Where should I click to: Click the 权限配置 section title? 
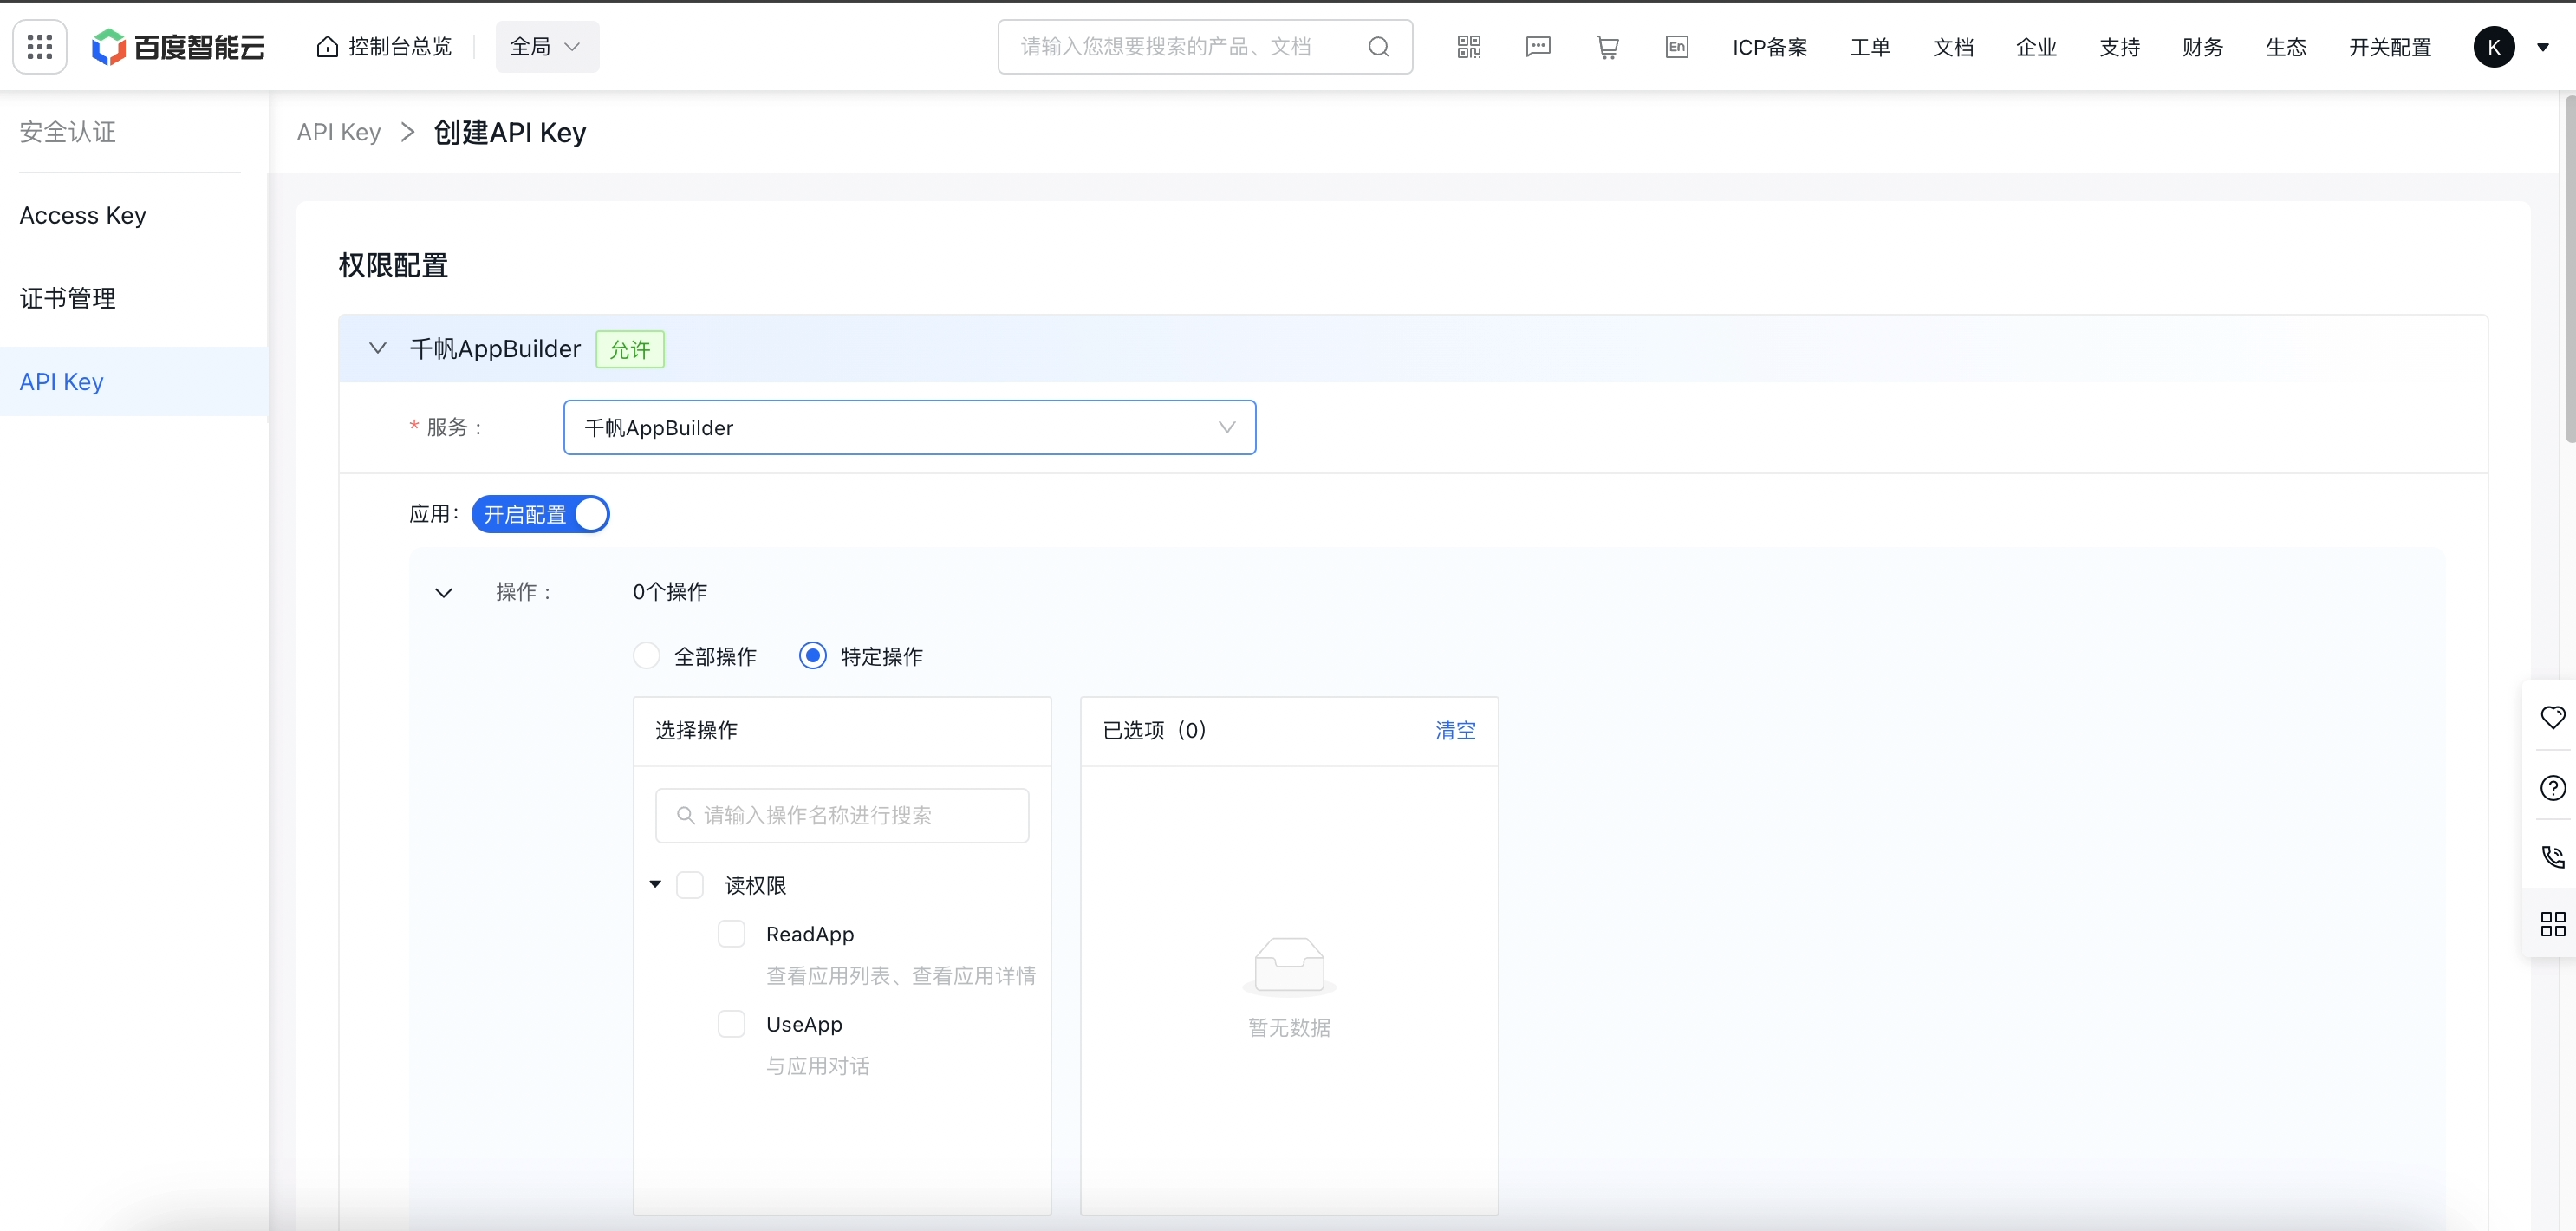click(x=393, y=265)
